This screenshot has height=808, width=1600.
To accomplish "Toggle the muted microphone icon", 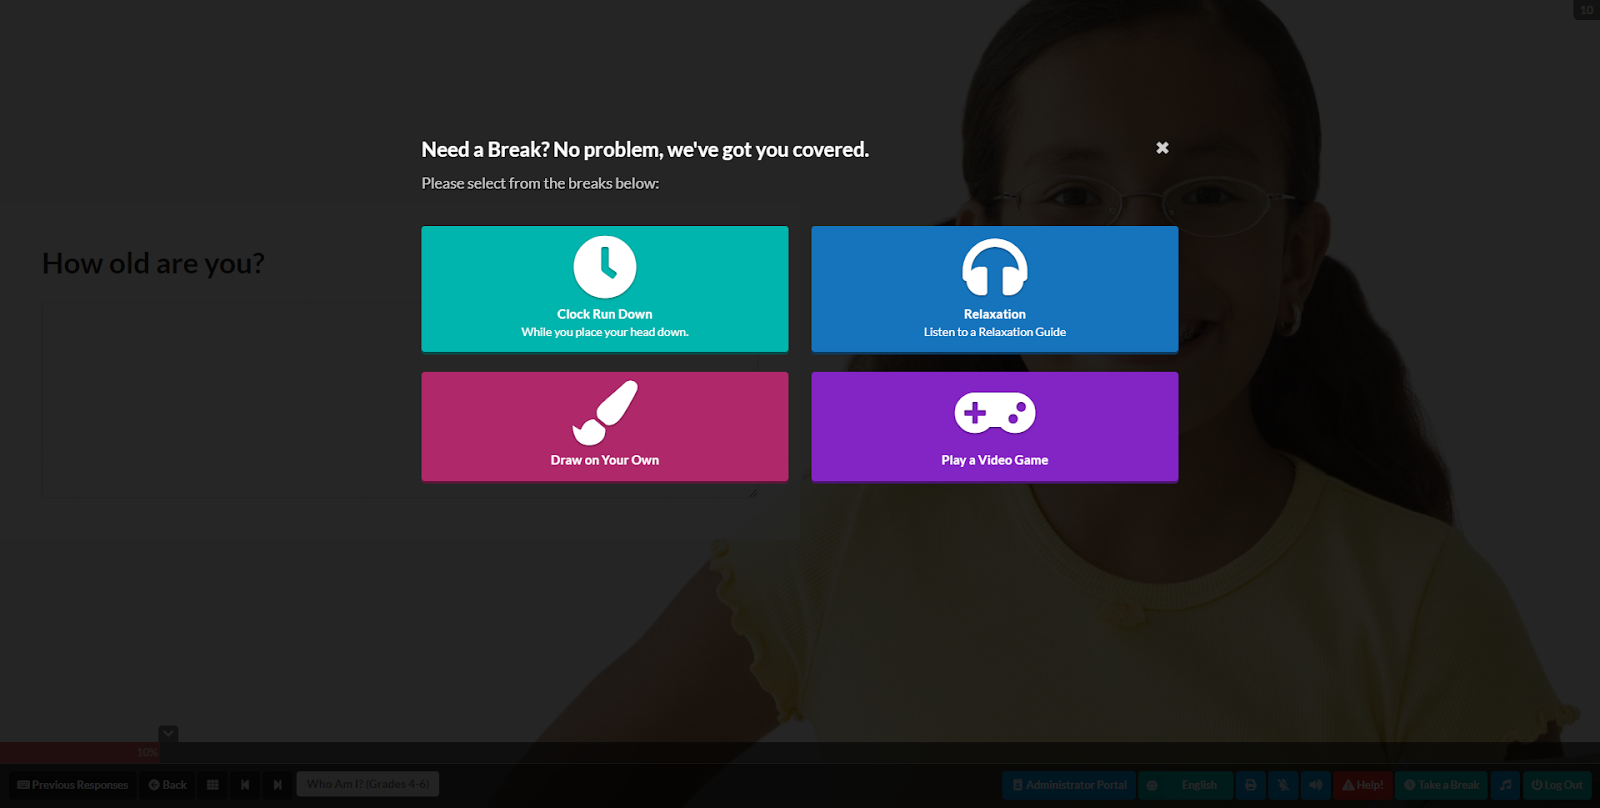I will (x=1283, y=785).
